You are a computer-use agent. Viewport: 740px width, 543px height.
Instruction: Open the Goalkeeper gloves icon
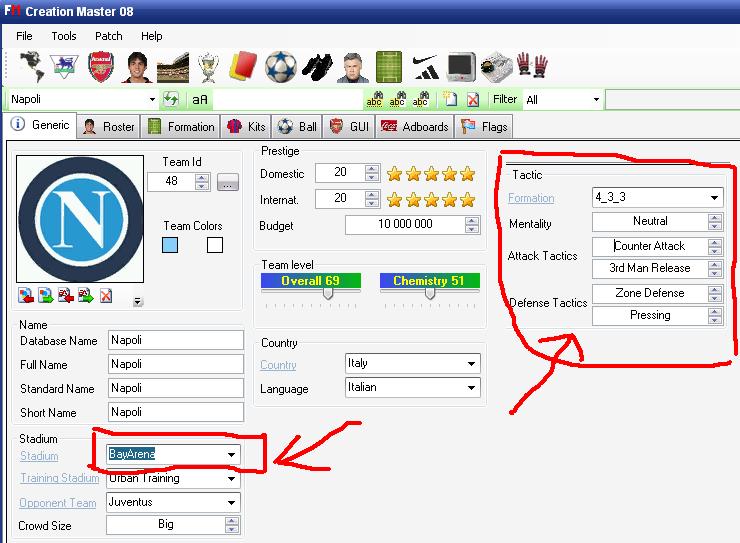pos(532,65)
